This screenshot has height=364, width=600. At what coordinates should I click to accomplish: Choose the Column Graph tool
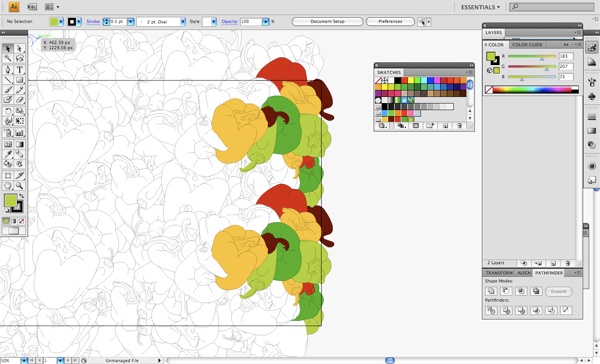(x=19, y=133)
